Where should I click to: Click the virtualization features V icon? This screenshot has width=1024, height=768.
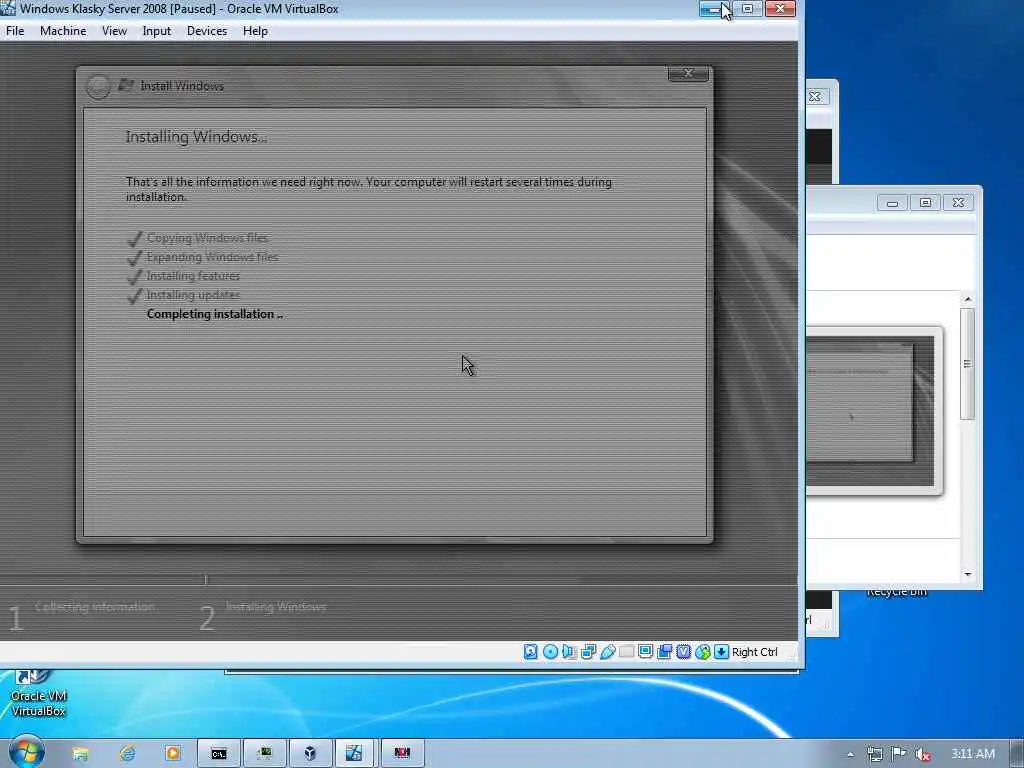pos(683,651)
